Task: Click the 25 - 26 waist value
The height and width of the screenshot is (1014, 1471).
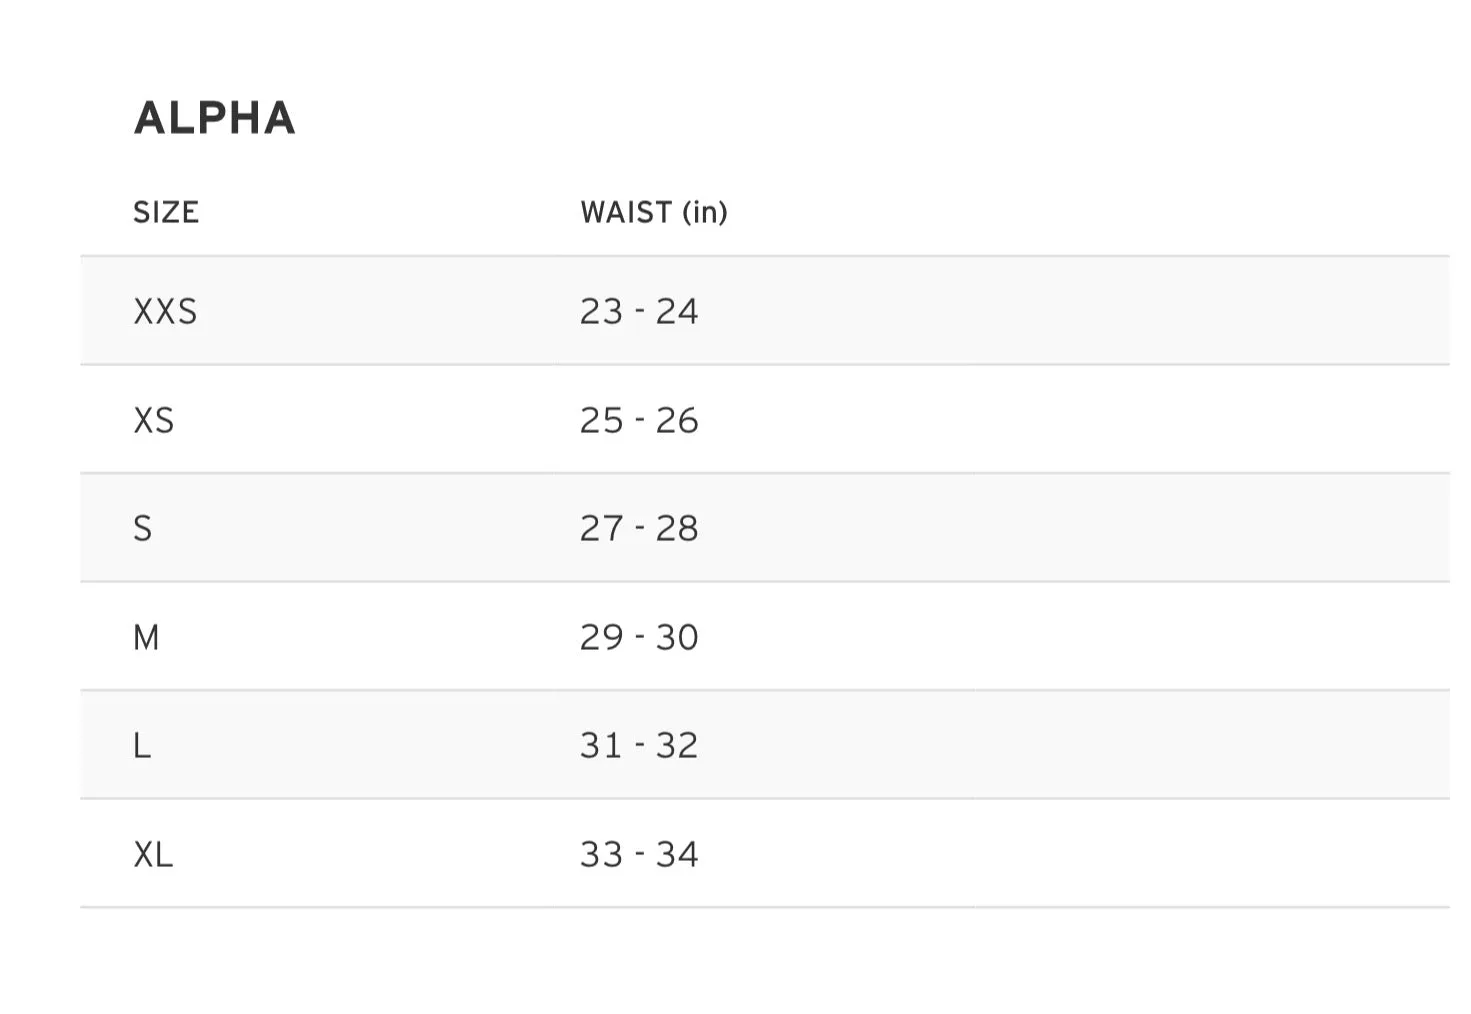Action: point(639,420)
